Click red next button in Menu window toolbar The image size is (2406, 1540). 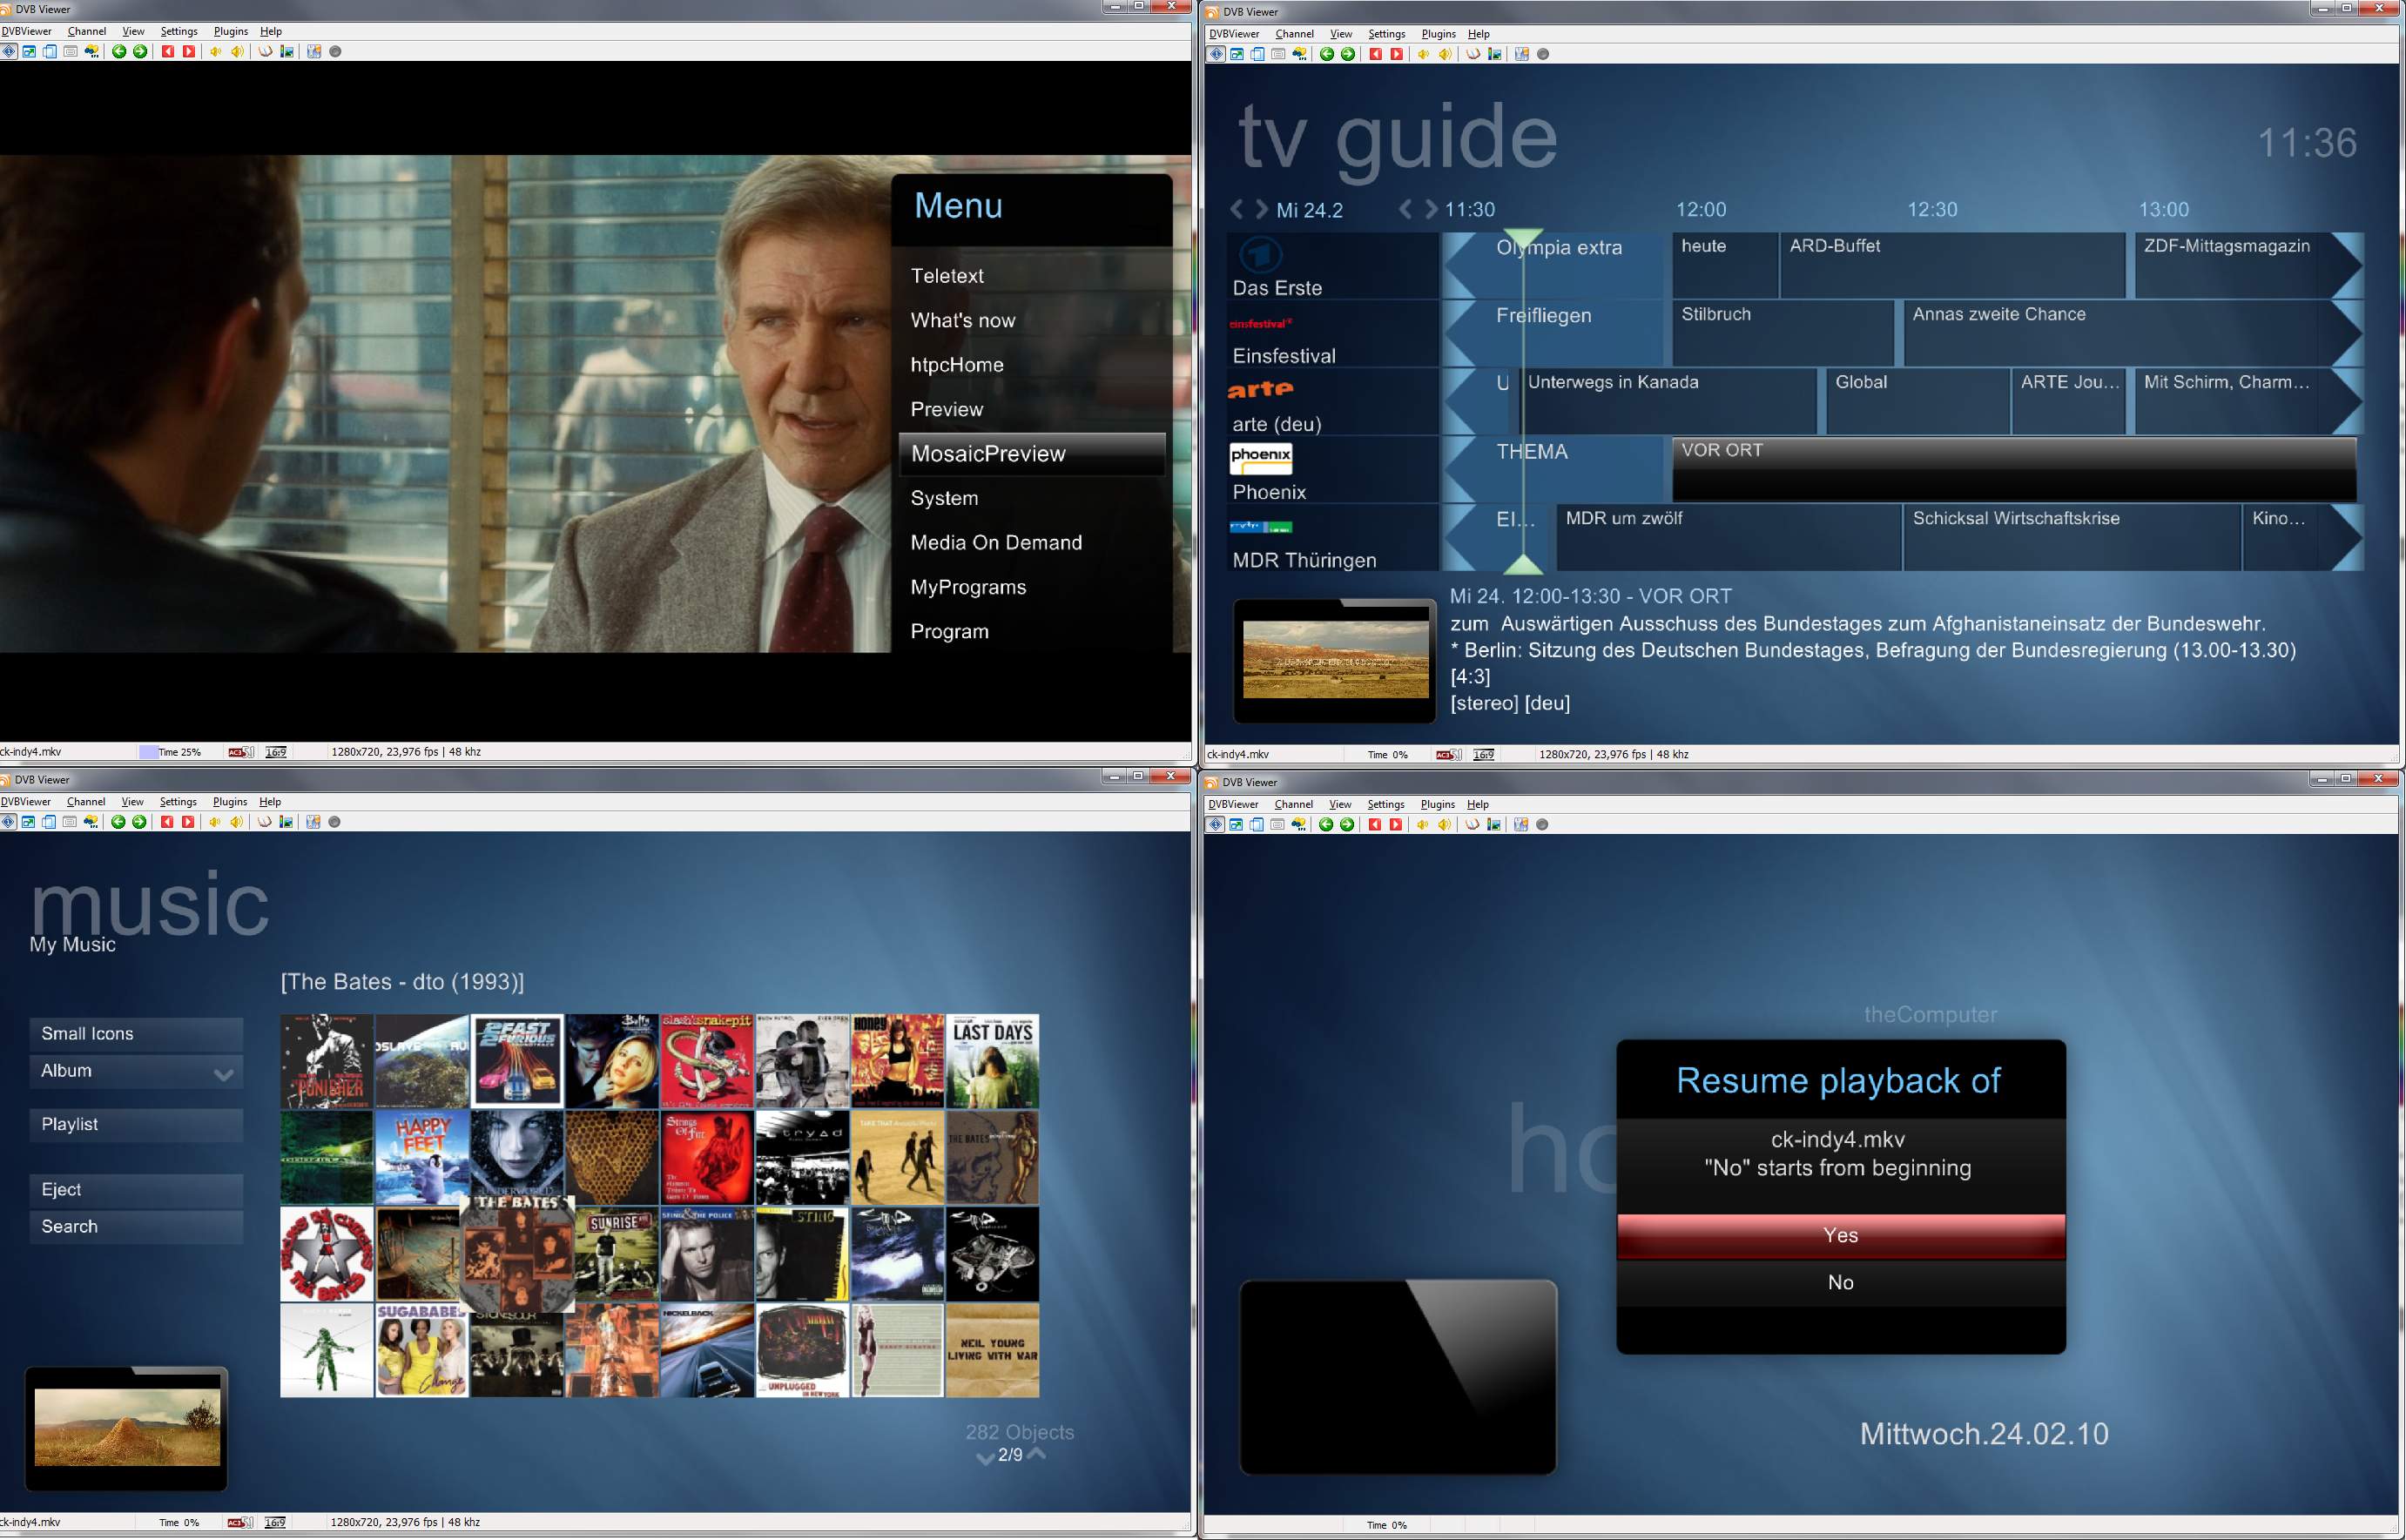(x=189, y=52)
